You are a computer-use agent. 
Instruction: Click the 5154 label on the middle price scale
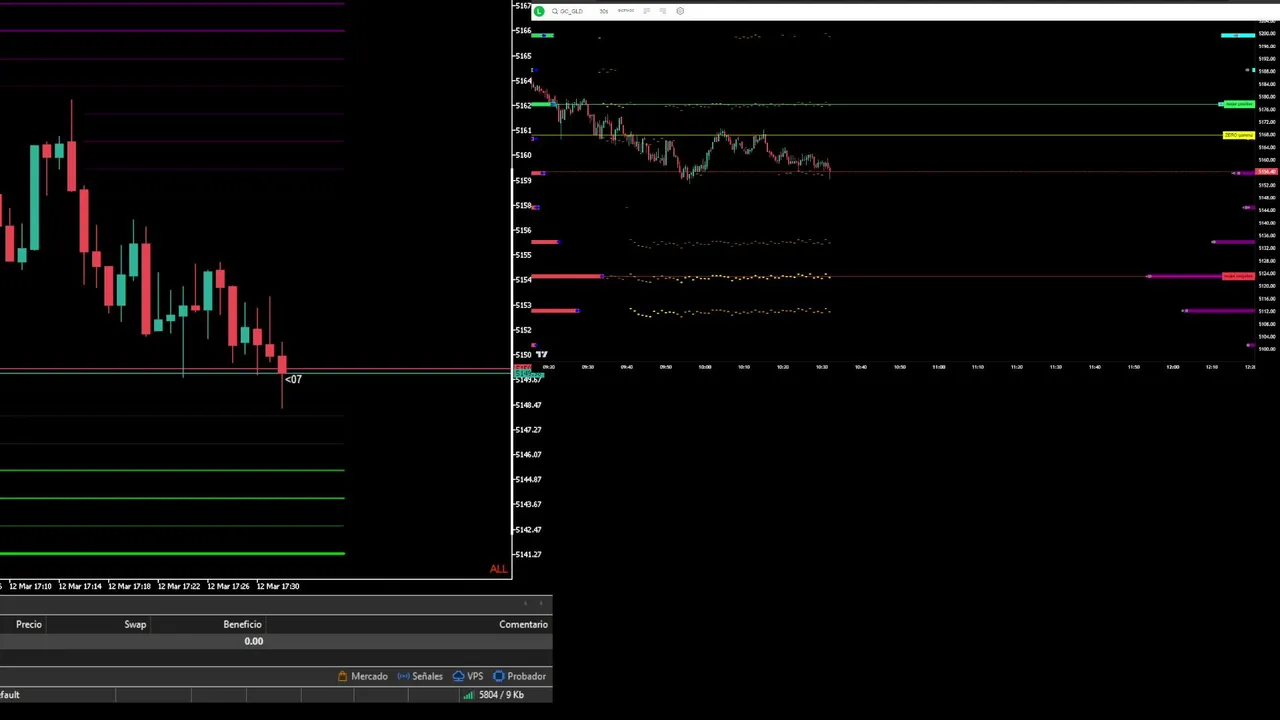pyautogui.click(x=523, y=279)
